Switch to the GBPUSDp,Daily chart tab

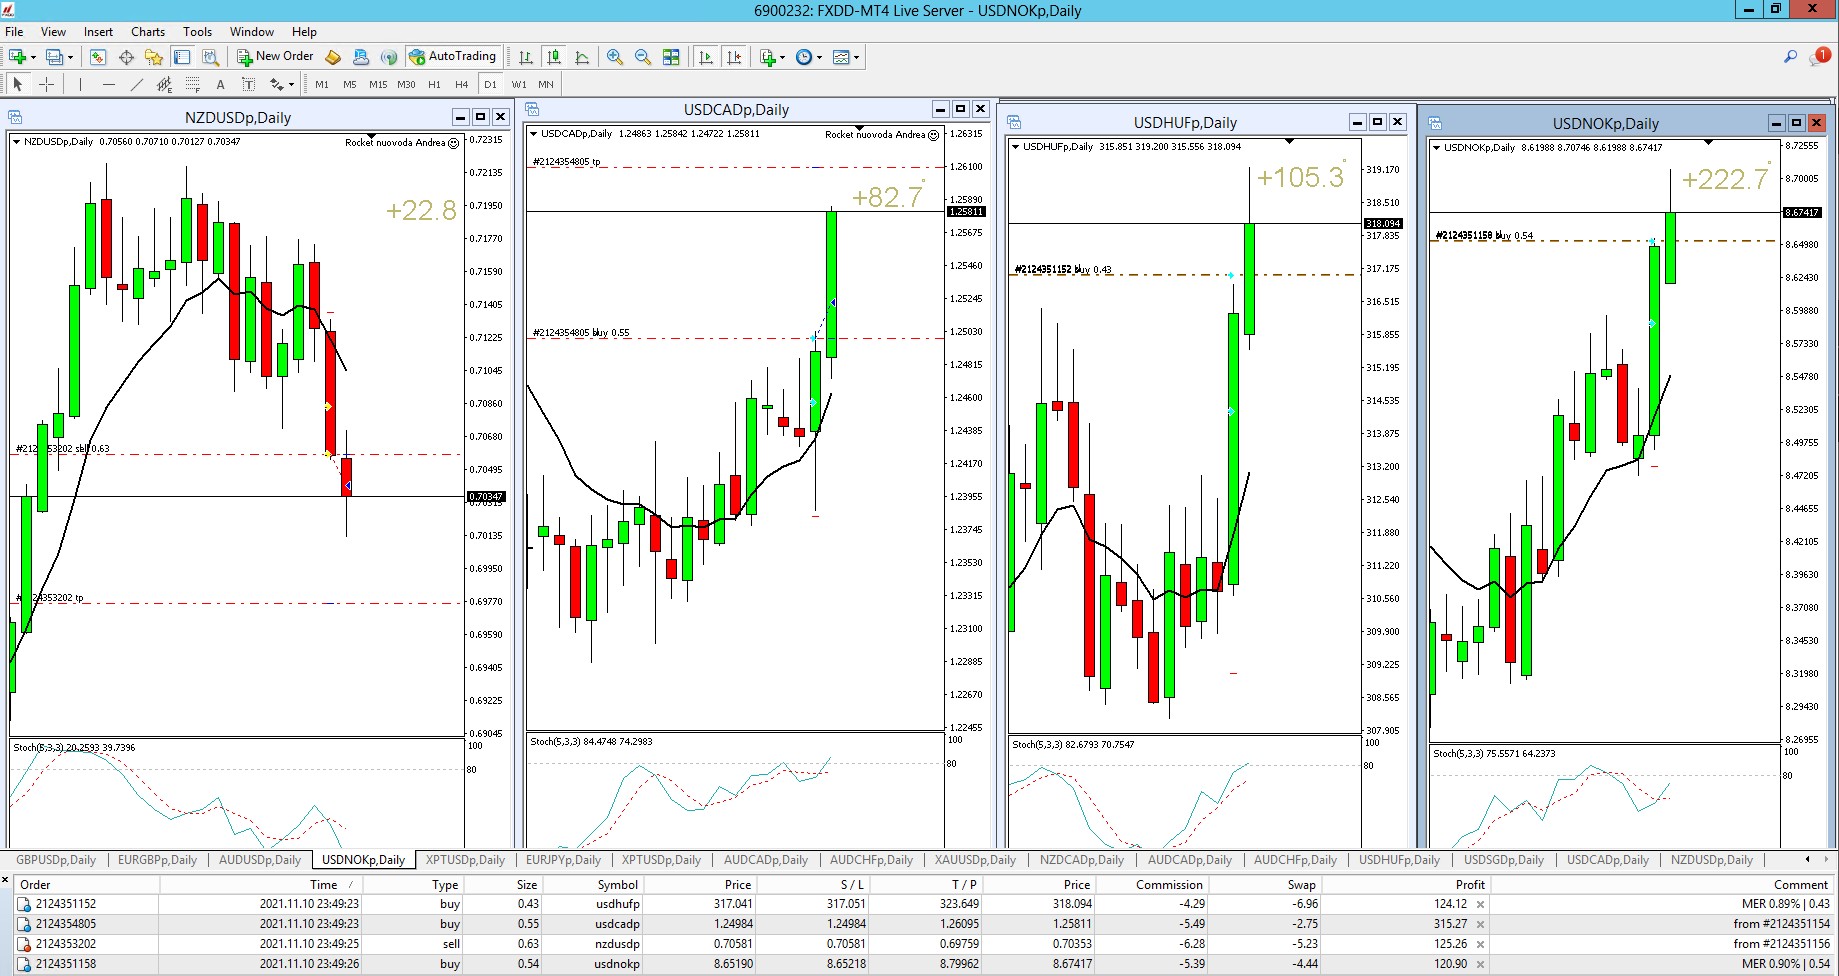click(x=56, y=859)
